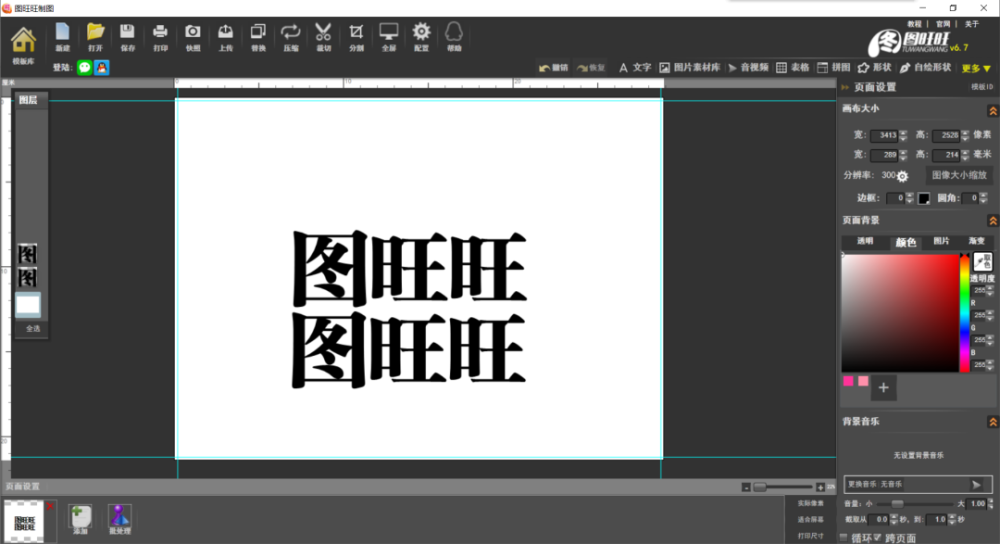Zoom out canvas with minus button
The image size is (1000, 544).
click(x=746, y=487)
